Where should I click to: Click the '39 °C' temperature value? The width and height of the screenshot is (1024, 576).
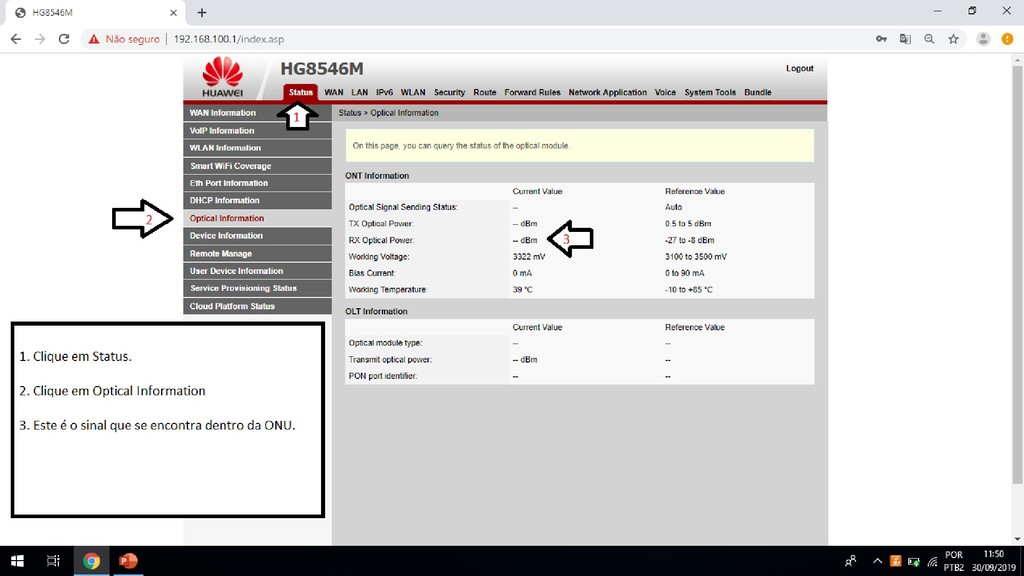click(x=522, y=290)
